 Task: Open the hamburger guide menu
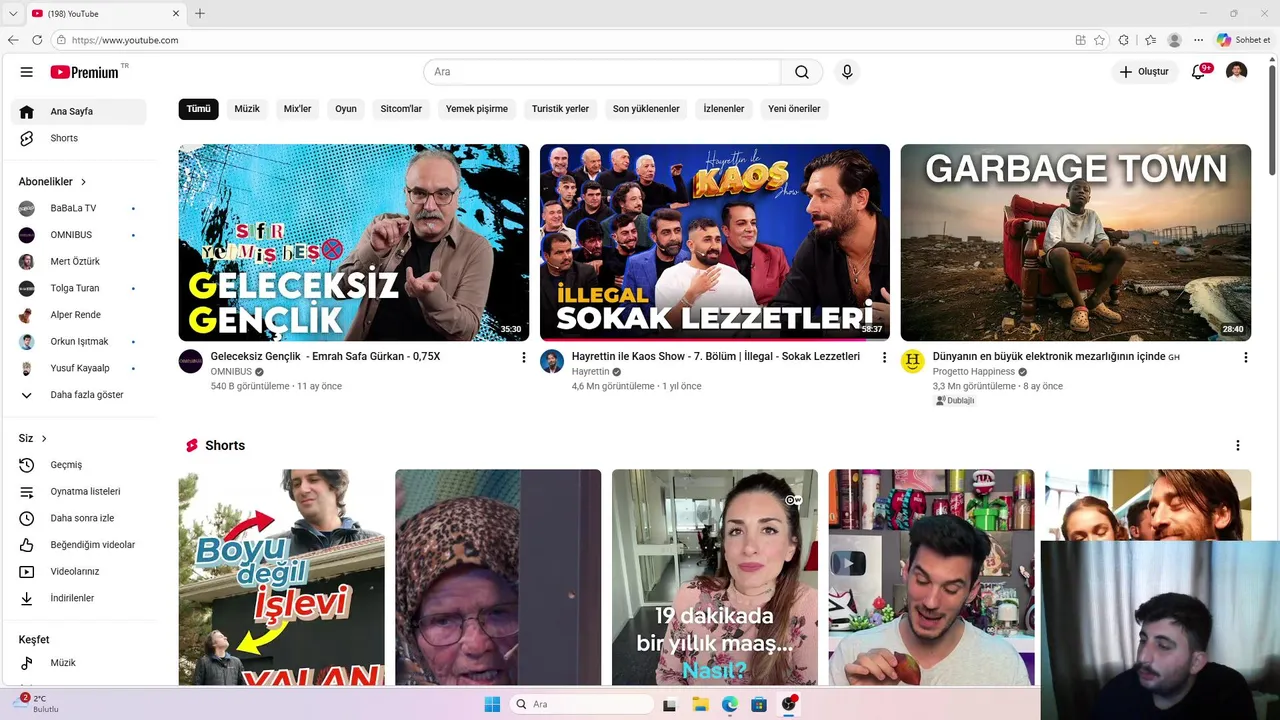[27, 72]
